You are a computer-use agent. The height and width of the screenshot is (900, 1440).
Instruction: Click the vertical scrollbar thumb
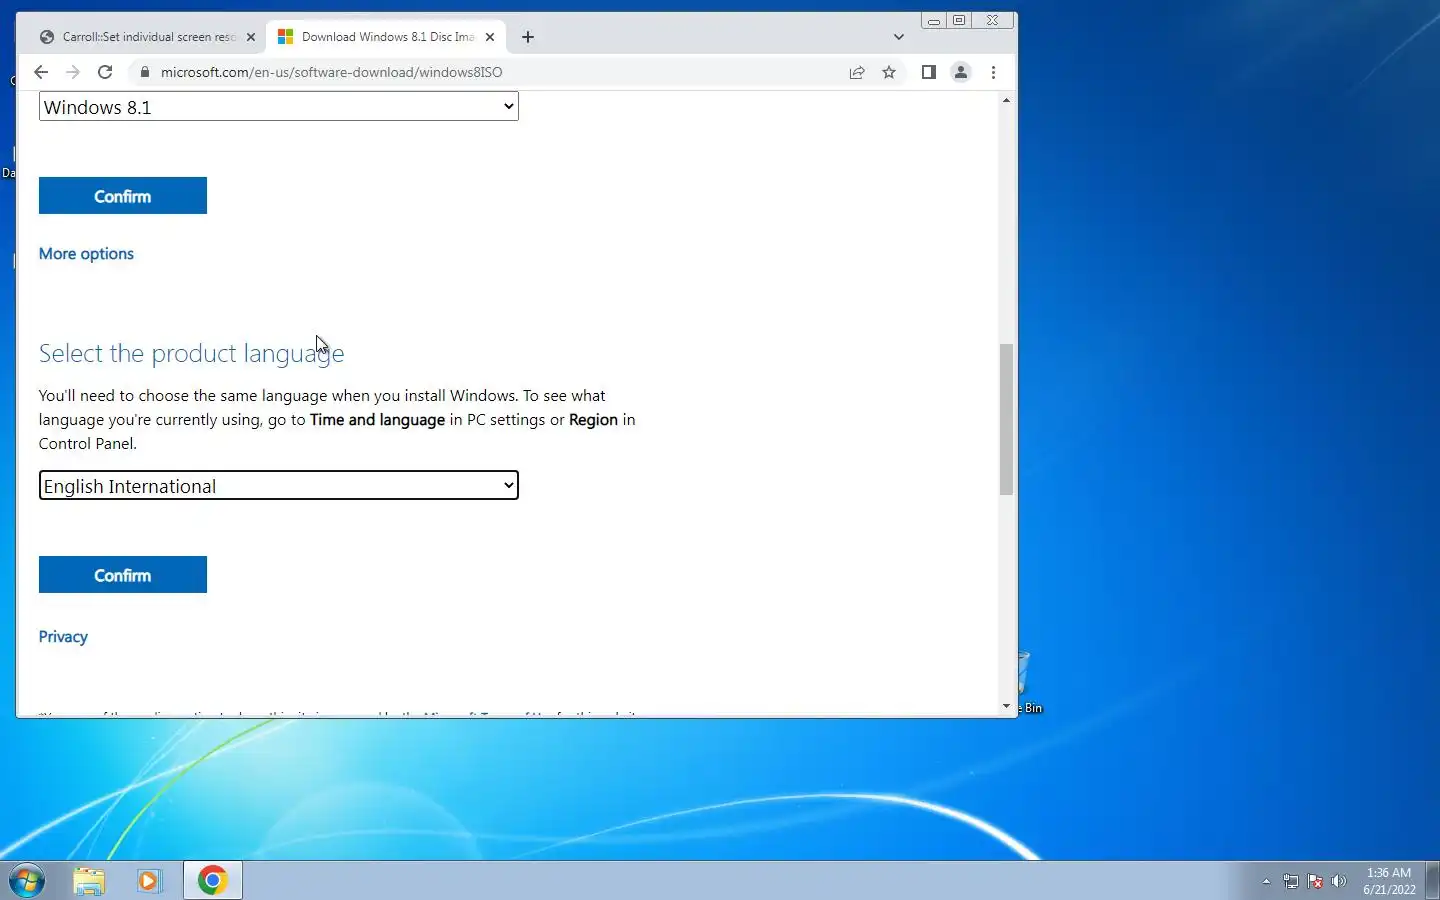coord(1006,419)
